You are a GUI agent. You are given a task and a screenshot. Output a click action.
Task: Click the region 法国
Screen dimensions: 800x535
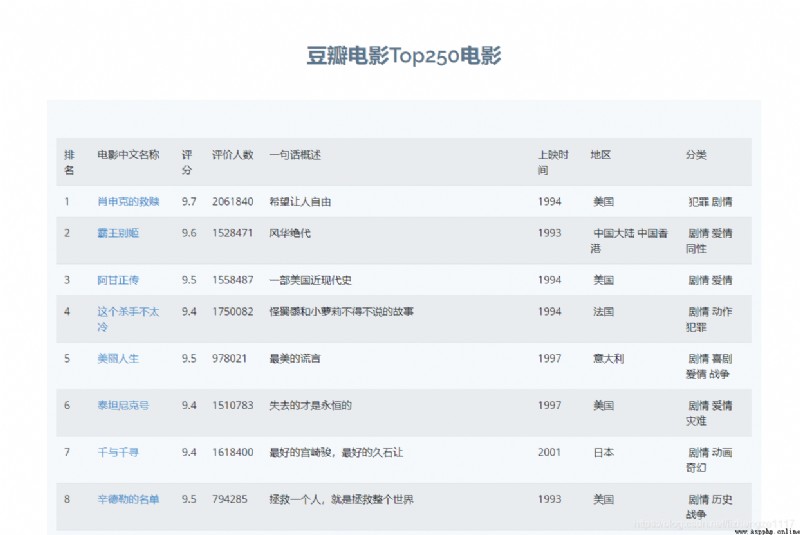click(x=604, y=312)
